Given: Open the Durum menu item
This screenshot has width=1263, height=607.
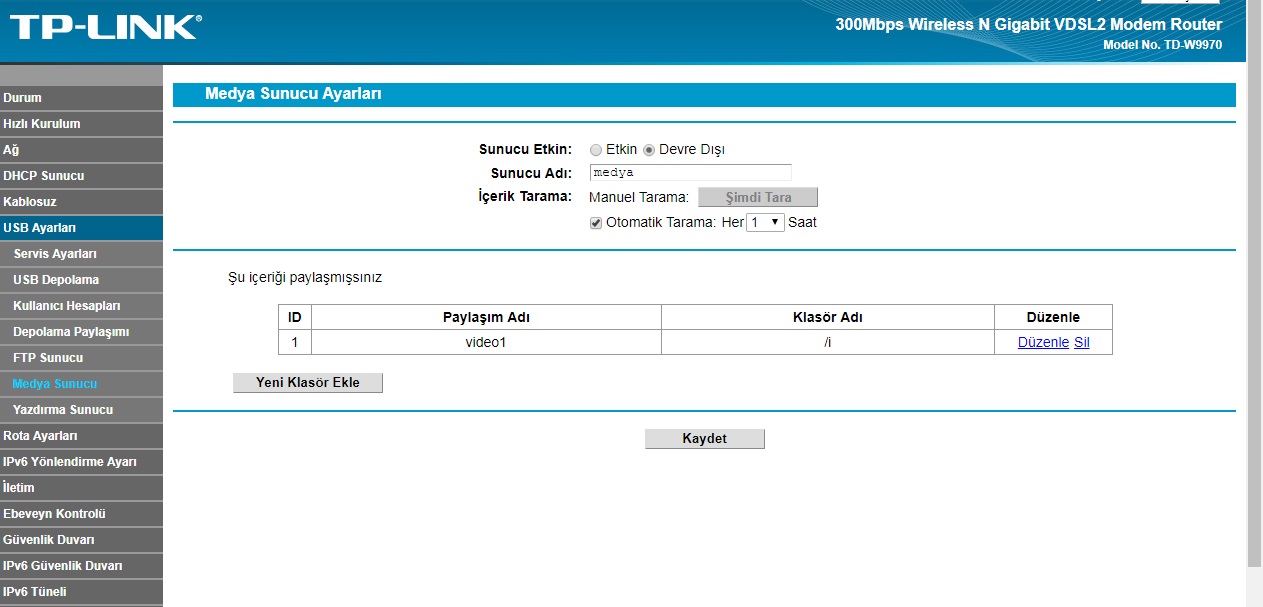Looking at the screenshot, I should point(81,98).
